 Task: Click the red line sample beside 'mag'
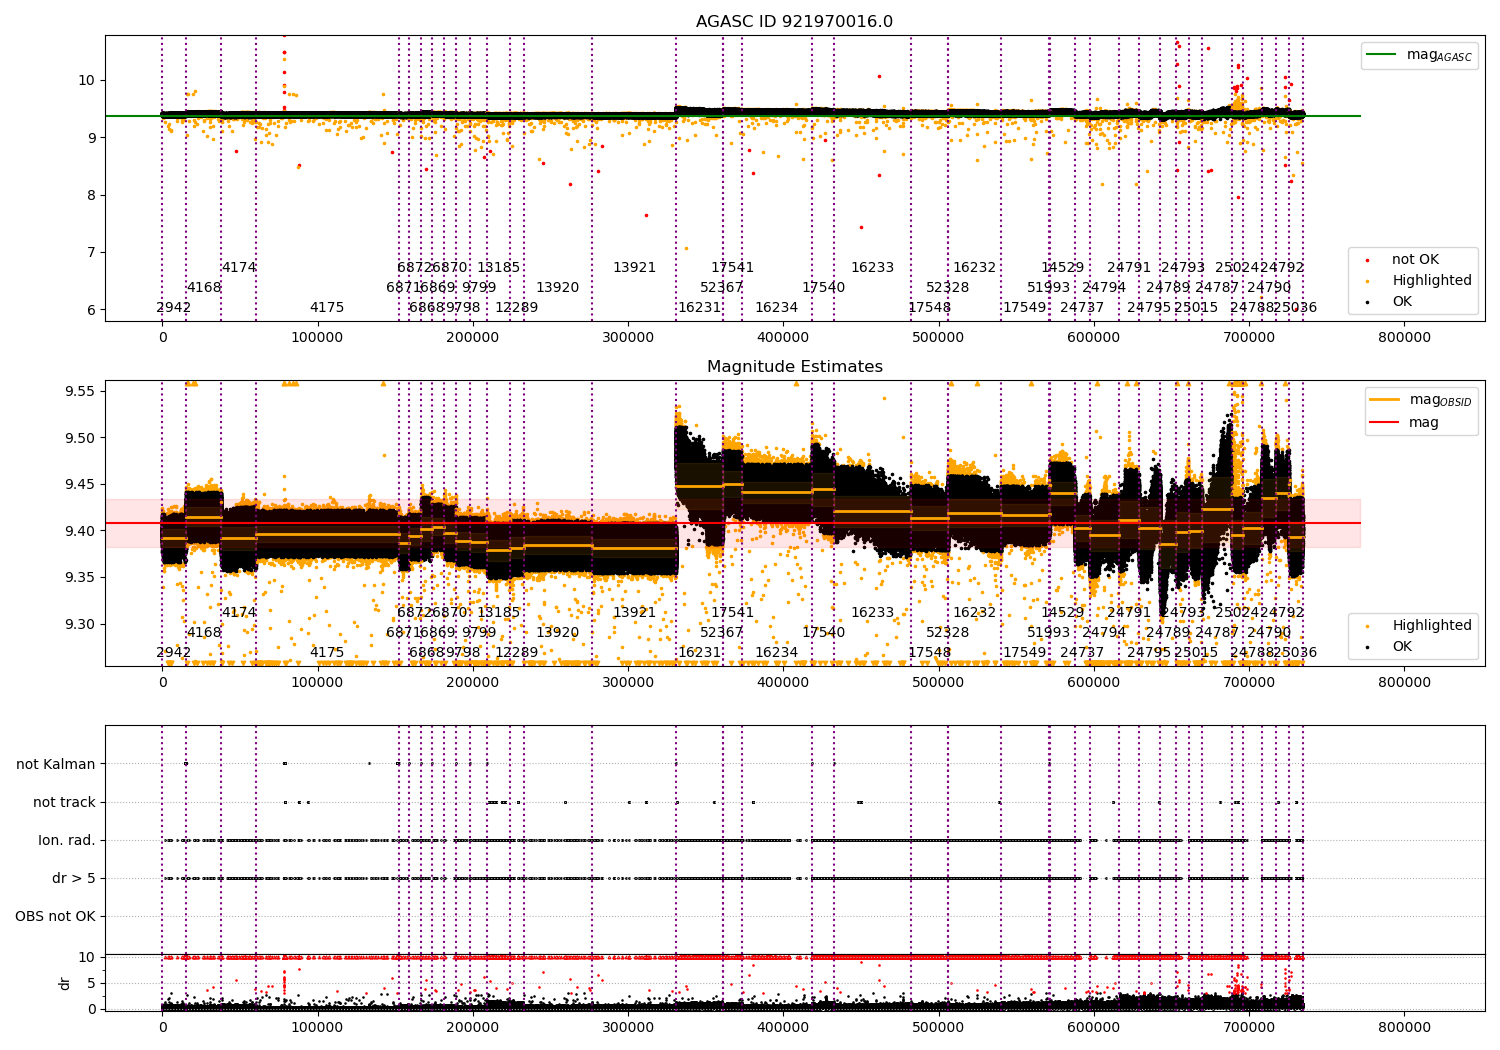tap(1385, 423)
